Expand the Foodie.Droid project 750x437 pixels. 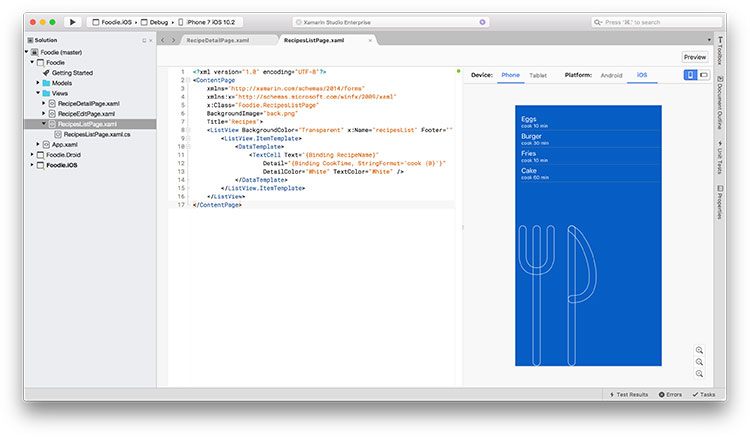(x=32, y=154)
